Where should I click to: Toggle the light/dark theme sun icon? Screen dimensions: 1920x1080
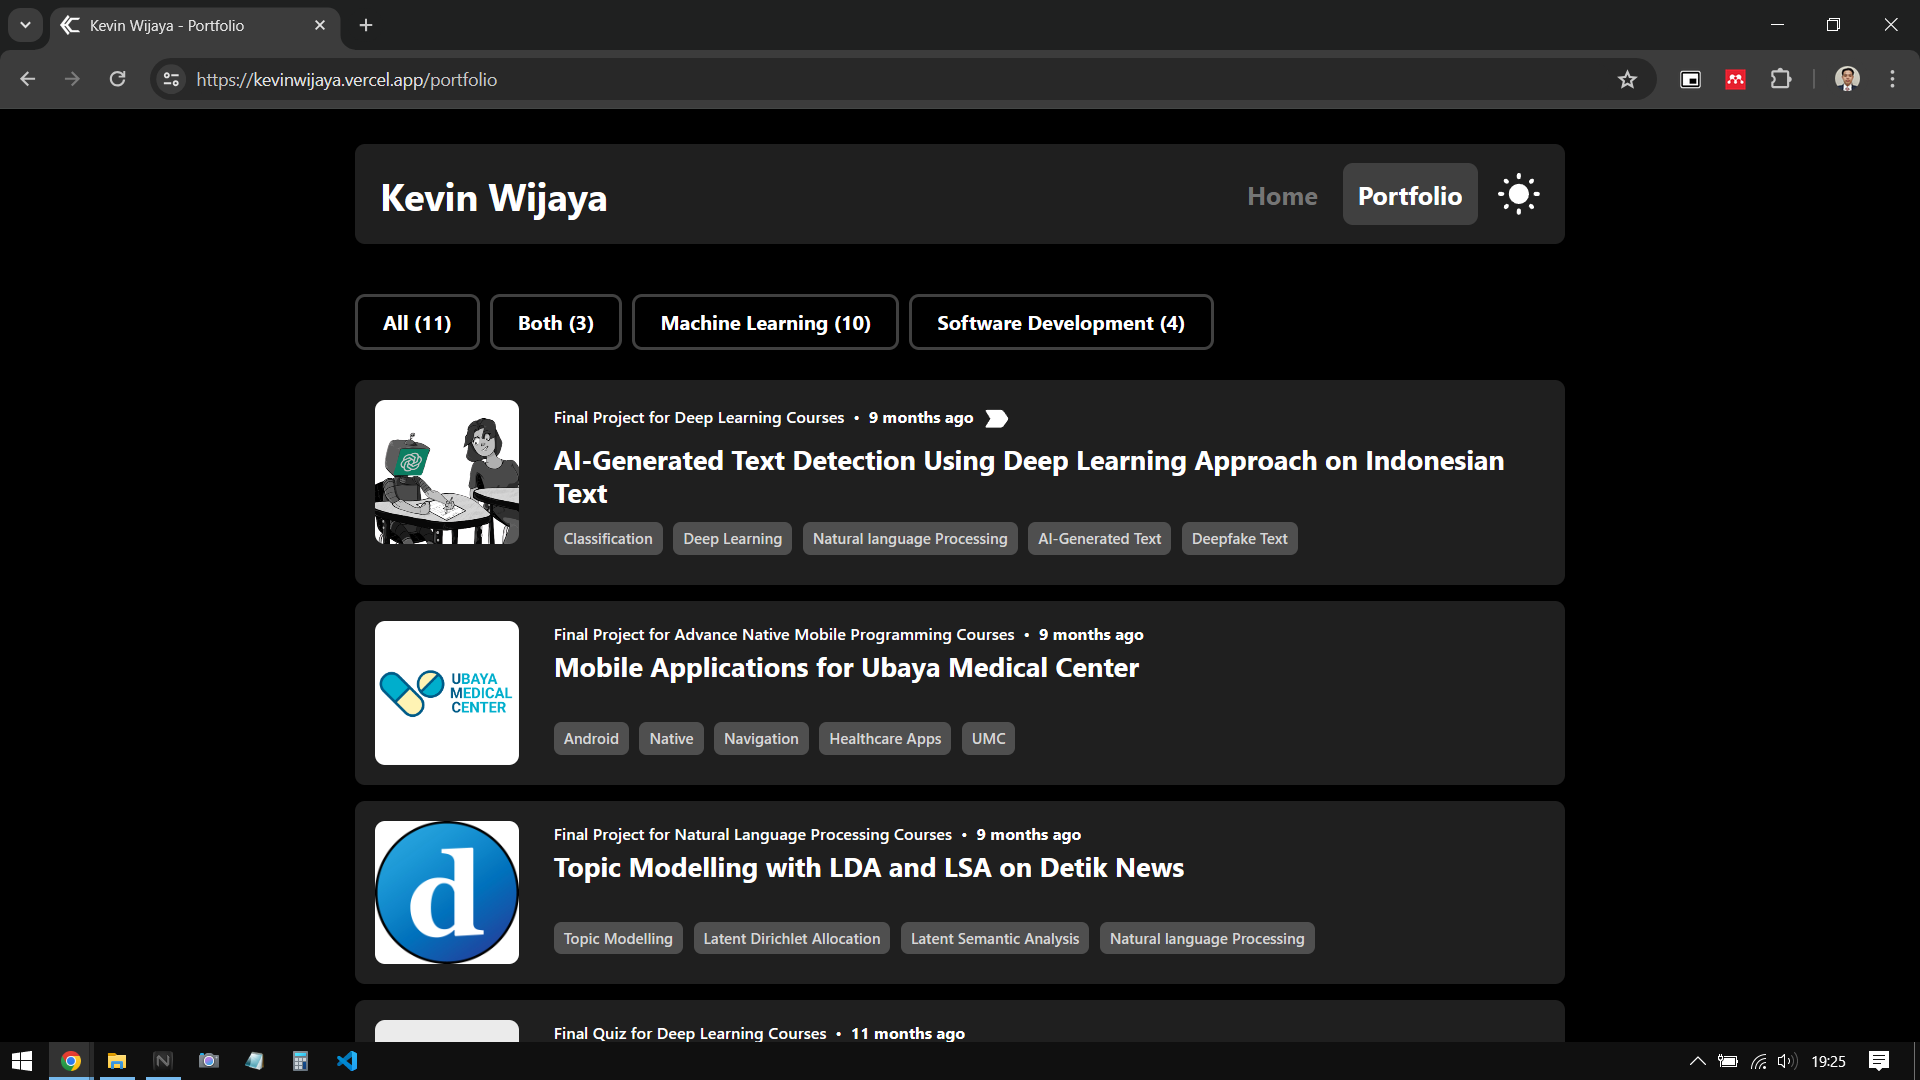[1518, 194]
